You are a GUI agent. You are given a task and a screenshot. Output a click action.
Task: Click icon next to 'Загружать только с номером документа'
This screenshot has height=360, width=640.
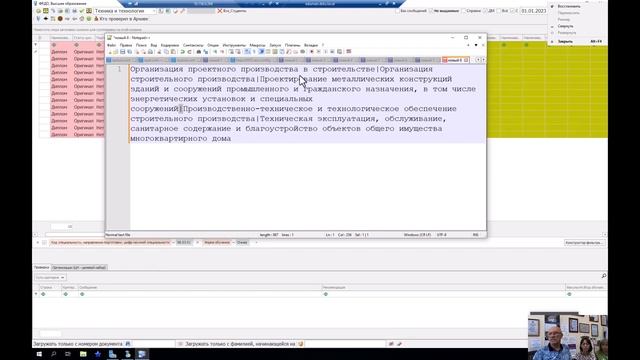click(x=128, y=344)
